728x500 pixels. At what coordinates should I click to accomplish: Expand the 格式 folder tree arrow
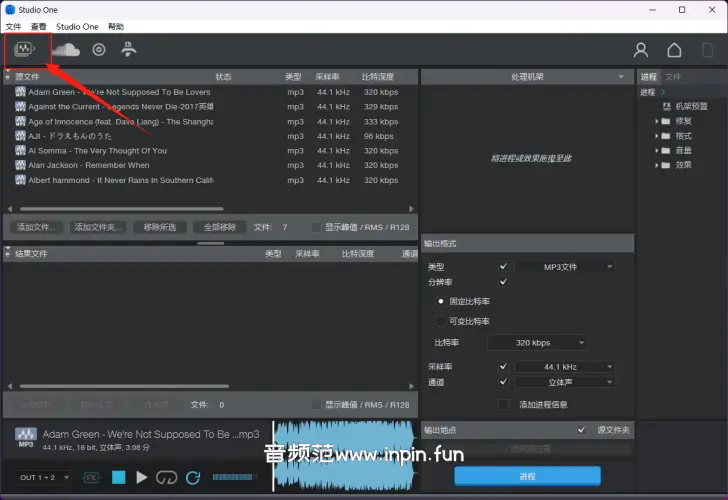pyautogui.click(x=656, y=136)
